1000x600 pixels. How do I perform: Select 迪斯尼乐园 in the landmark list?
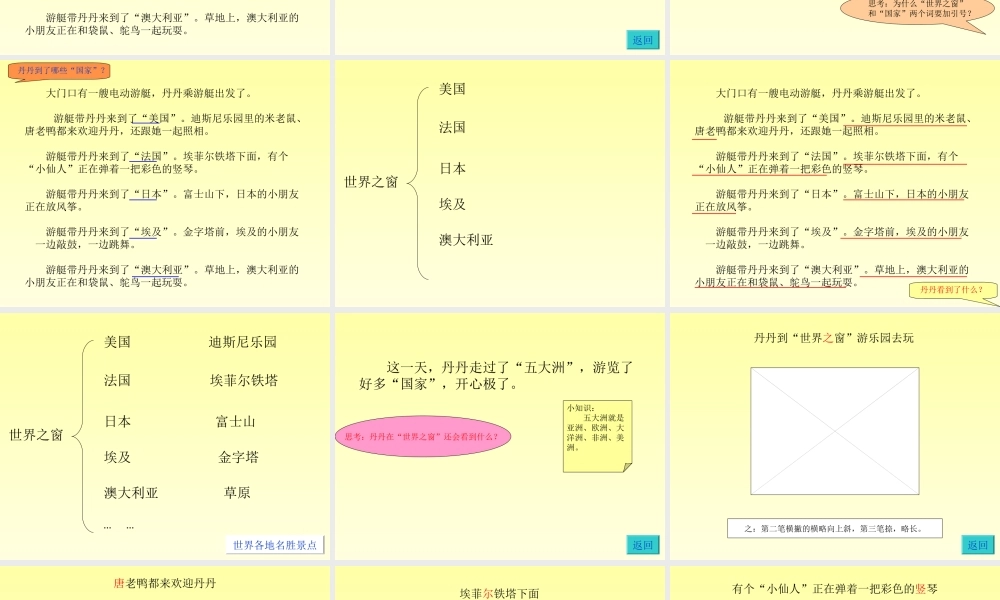click(243, 342)
